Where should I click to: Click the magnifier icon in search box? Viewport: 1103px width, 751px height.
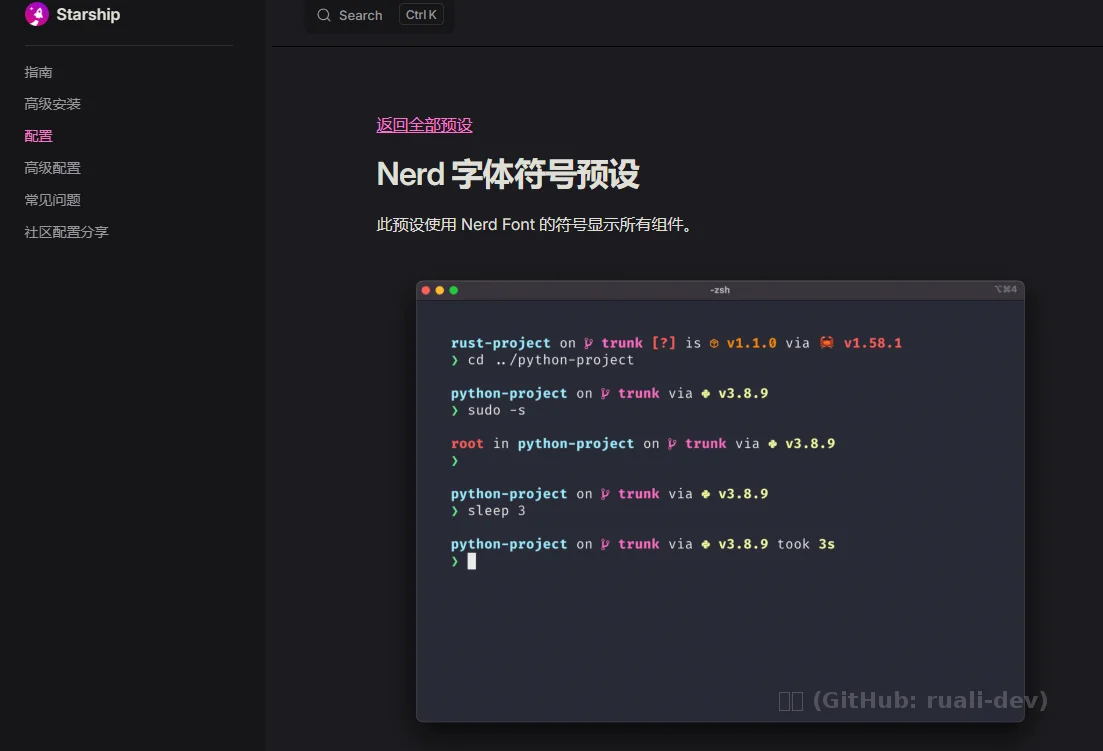click(x=324, y=15)
